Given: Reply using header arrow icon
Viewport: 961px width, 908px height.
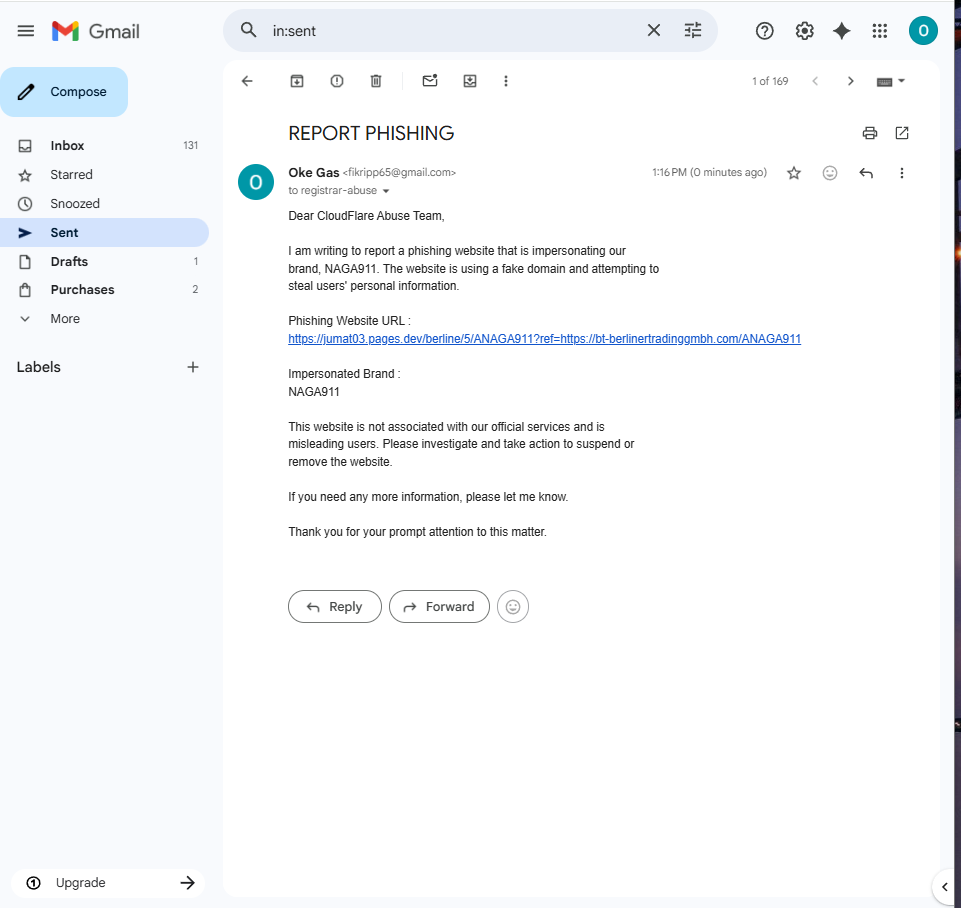Looking at the screenshot, I should pos(865,173).
